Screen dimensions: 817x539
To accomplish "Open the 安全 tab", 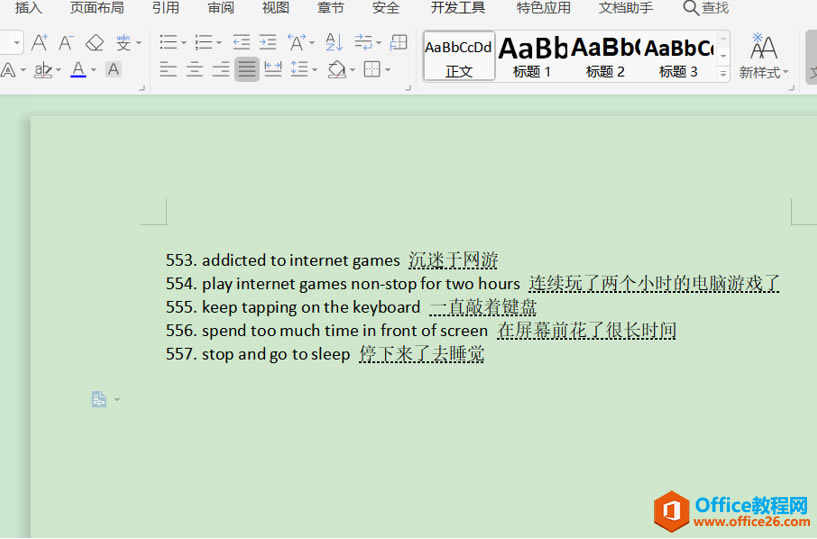I will [386, 7].
